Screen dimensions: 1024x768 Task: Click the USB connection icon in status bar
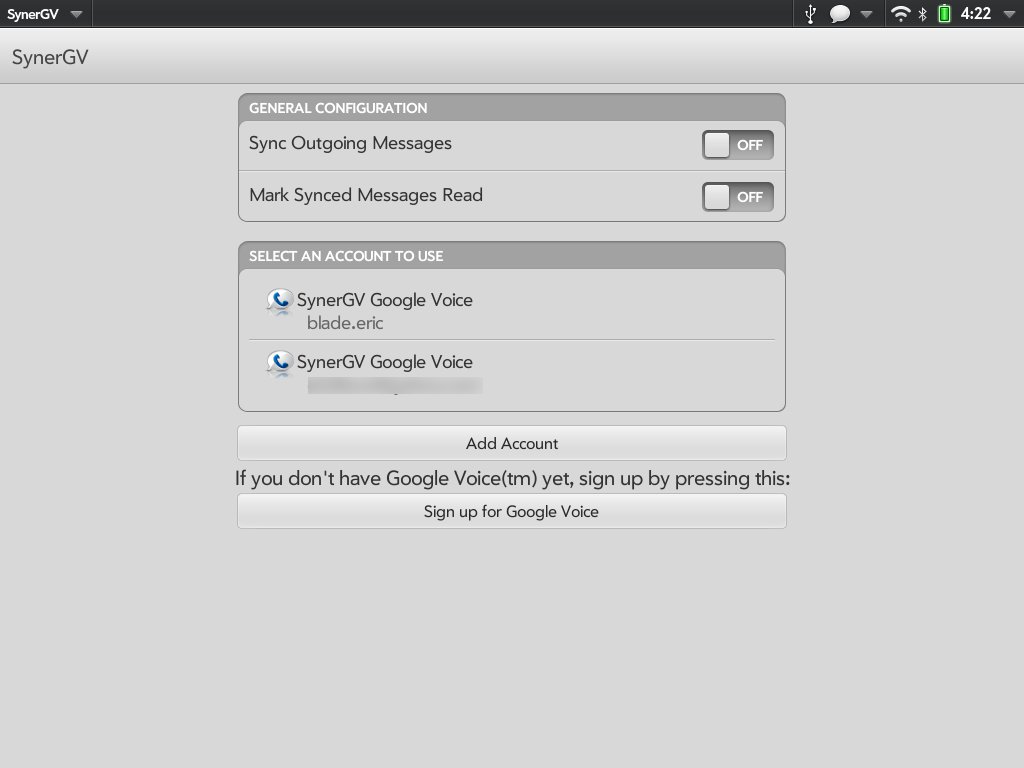(810, 14)
